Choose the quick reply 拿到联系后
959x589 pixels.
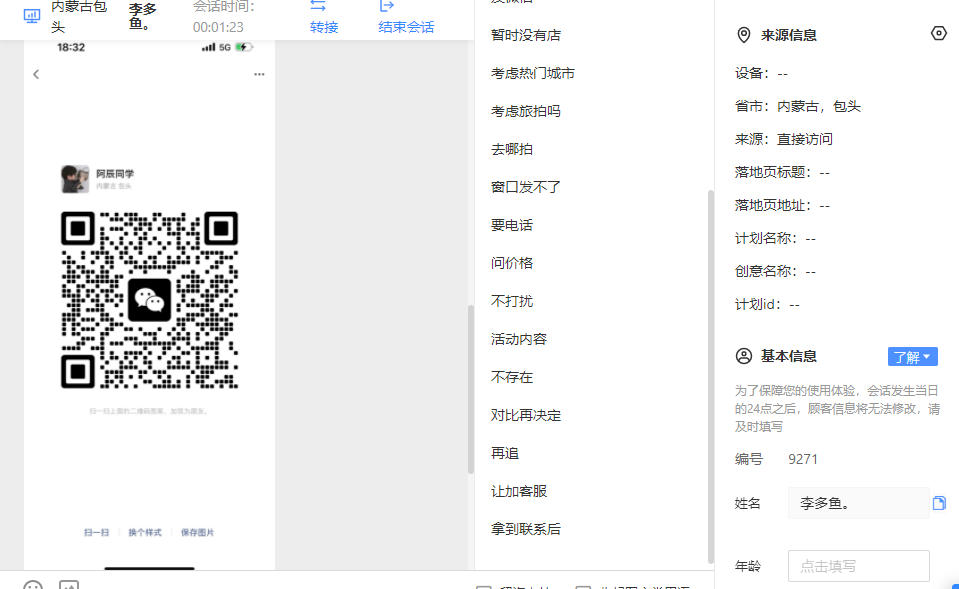526,529
